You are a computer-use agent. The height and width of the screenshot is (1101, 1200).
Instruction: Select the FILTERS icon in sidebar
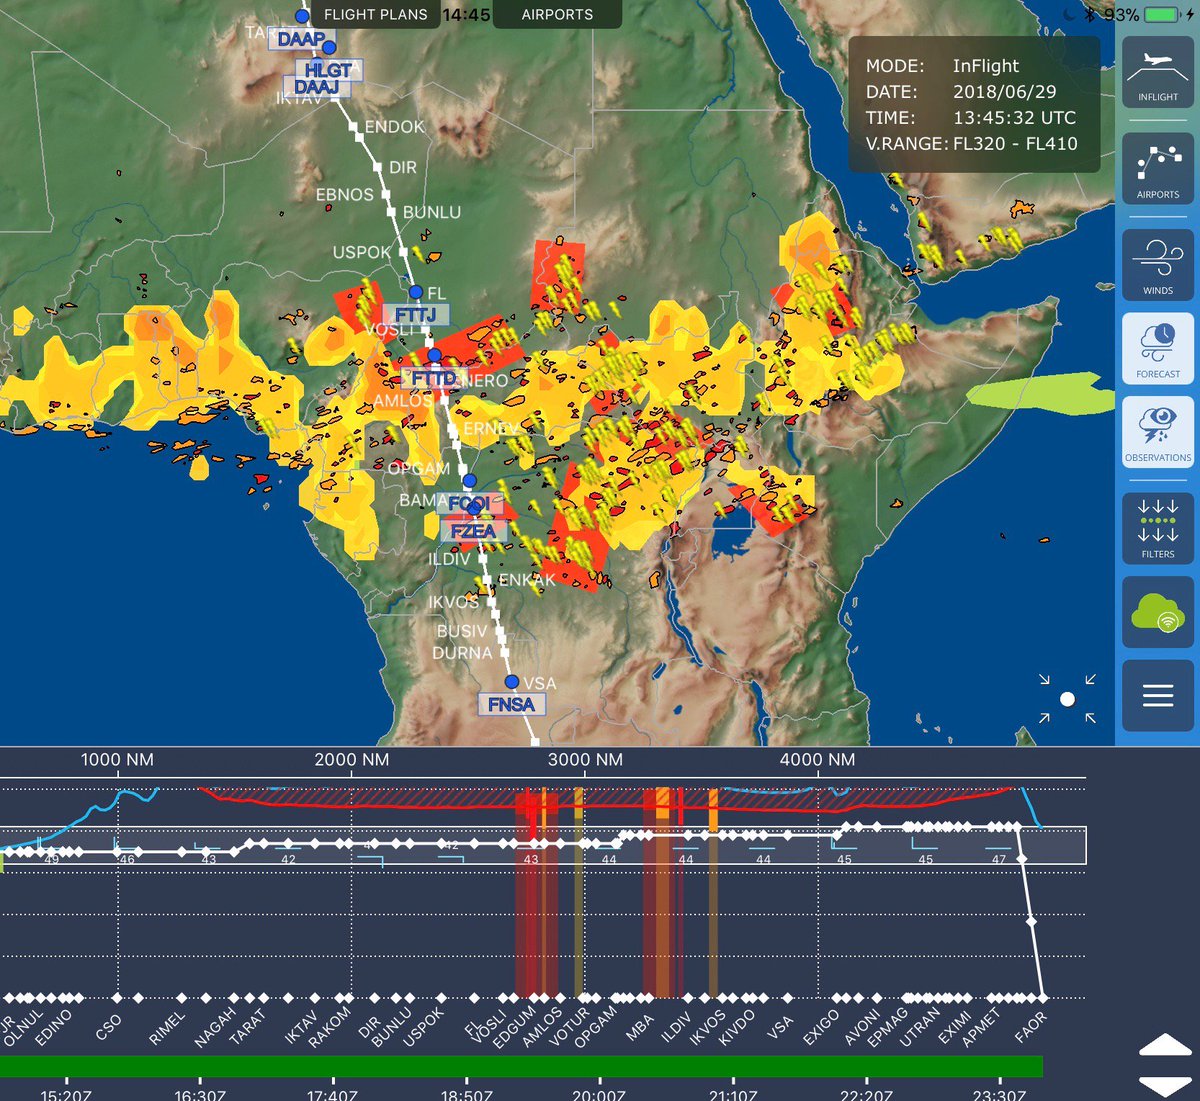click(1157, 528)
